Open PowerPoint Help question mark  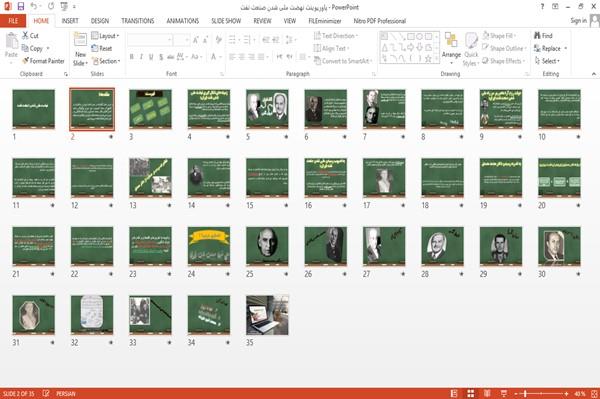(x=542, y=7)
